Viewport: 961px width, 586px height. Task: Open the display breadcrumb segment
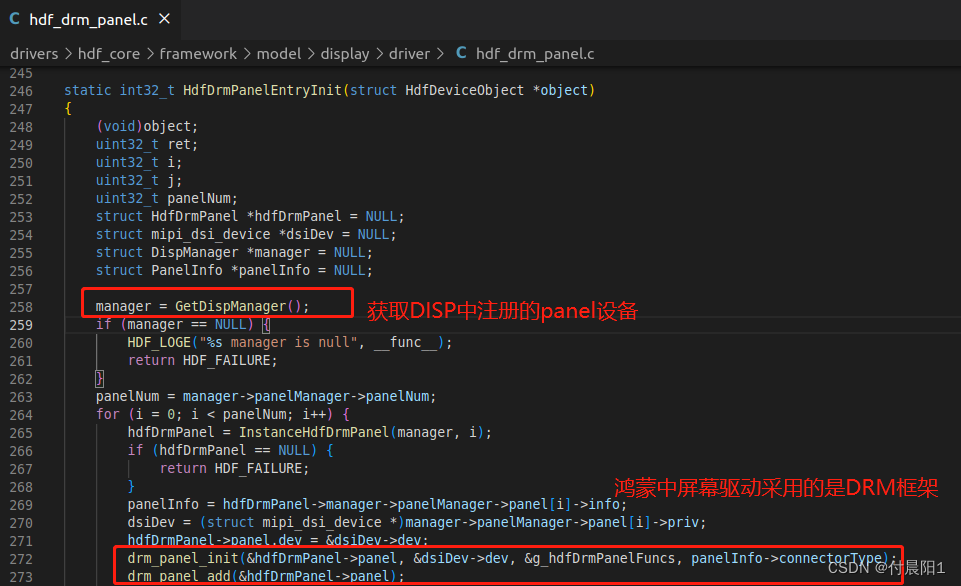pyautogui.click(x=345, y=54)
